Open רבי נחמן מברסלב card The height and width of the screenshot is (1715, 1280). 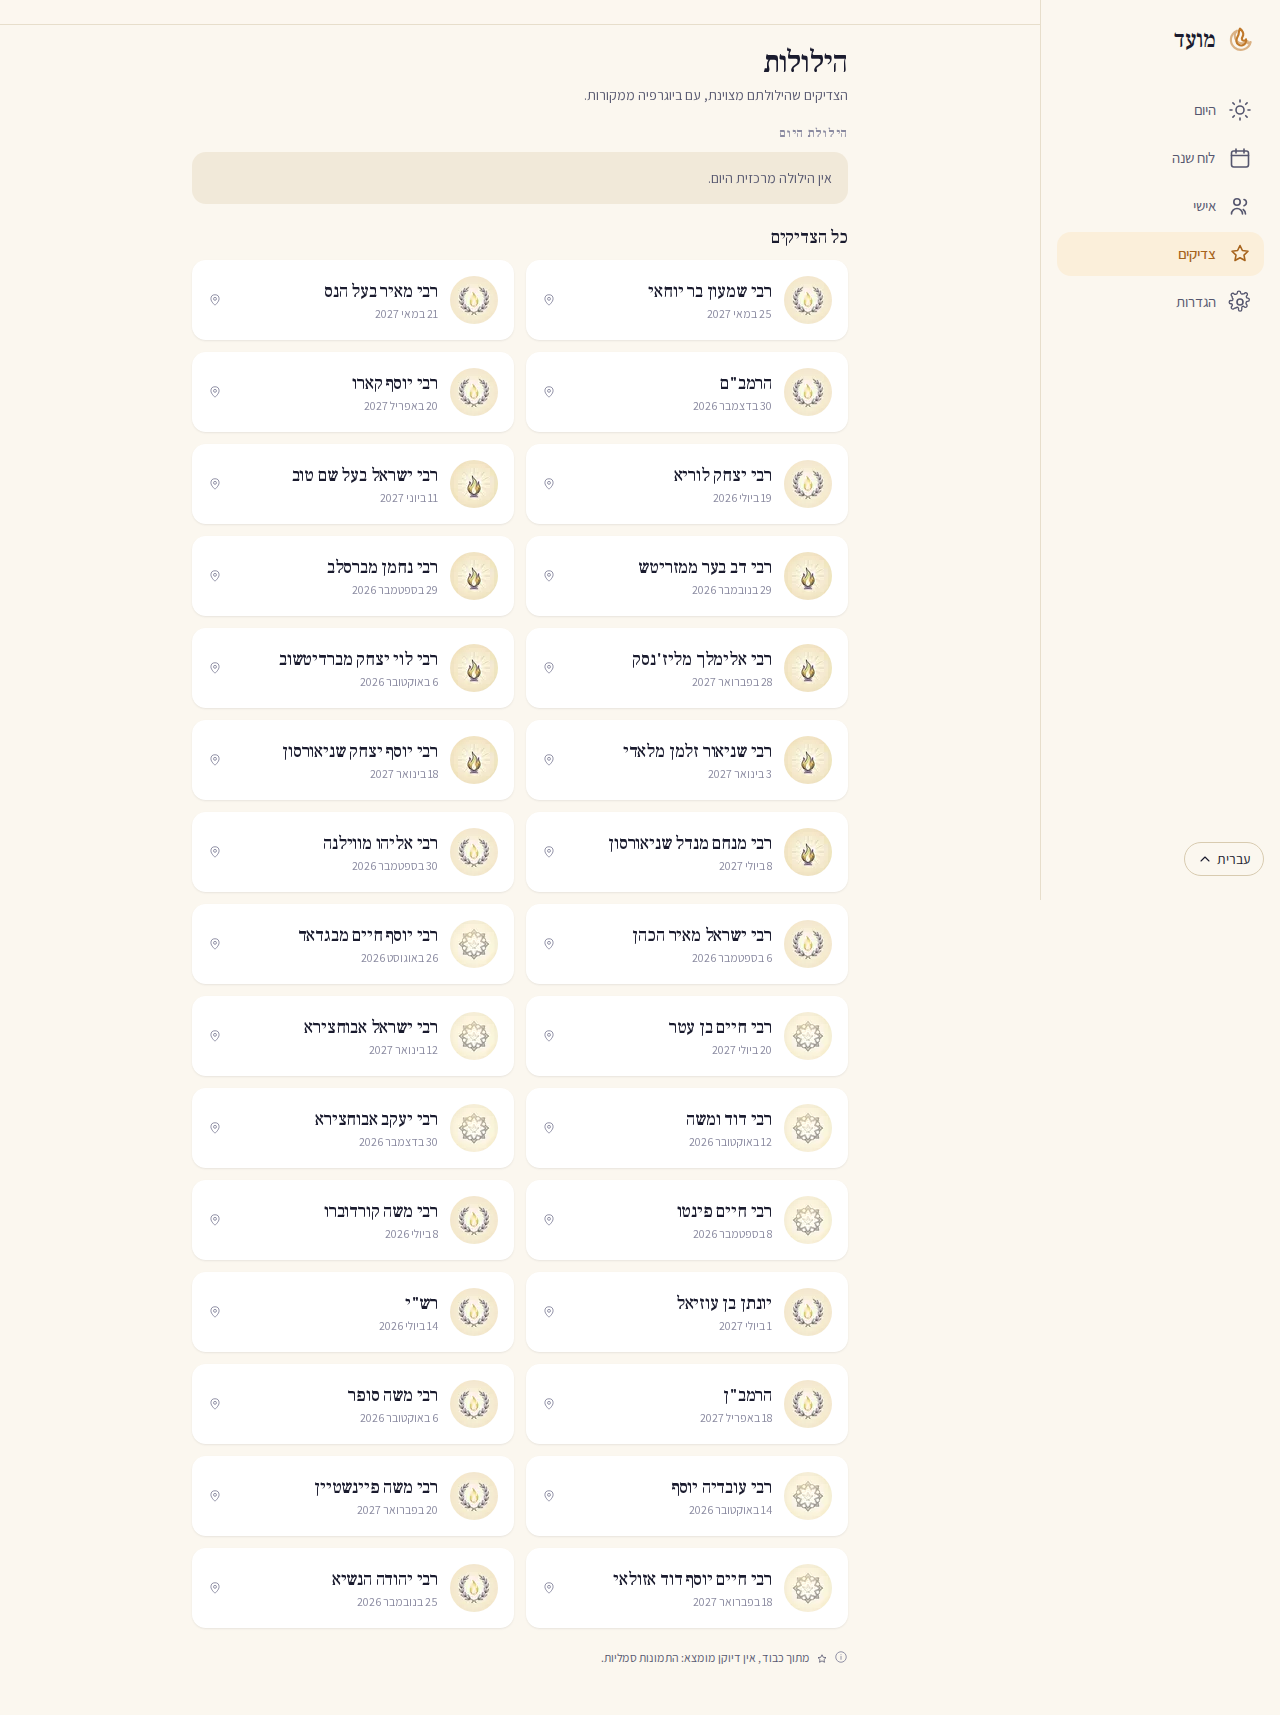353,576
